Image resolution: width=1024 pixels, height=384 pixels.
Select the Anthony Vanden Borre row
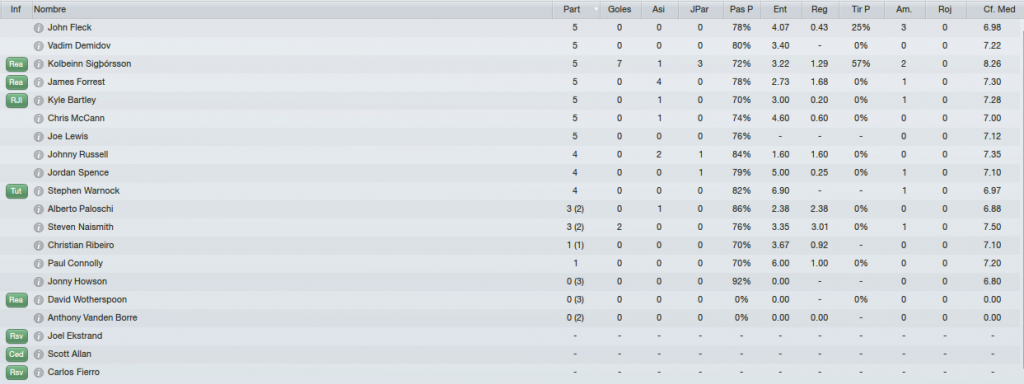(x=512, y=318)
